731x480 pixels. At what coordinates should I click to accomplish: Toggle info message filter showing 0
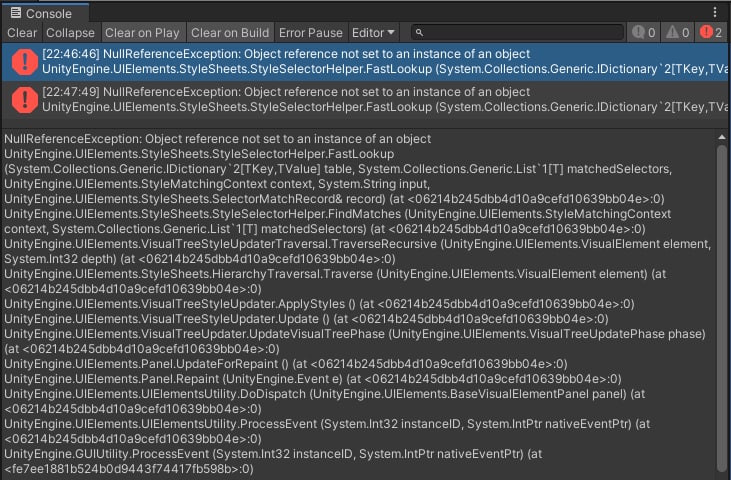pyautogui.click(x=643, y=33)
